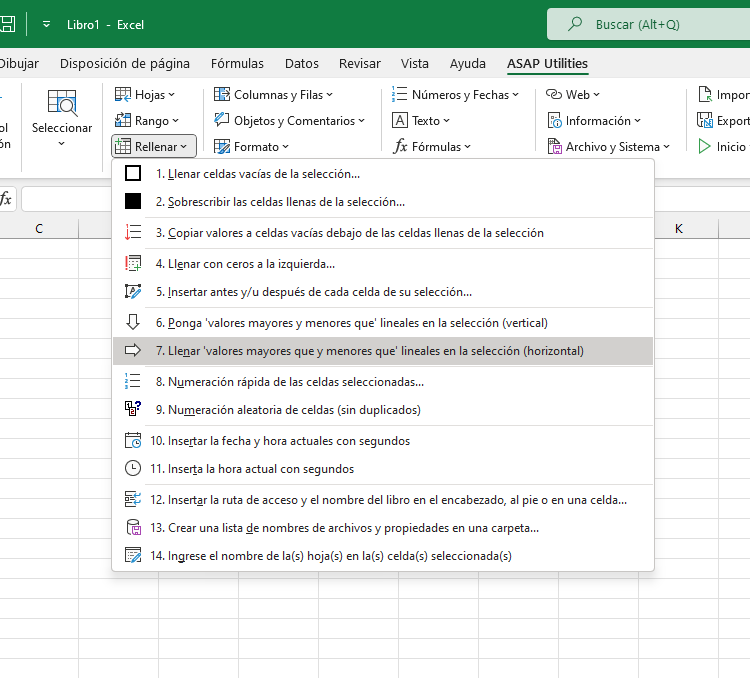Open the Texto dropdown

[421, 121]
